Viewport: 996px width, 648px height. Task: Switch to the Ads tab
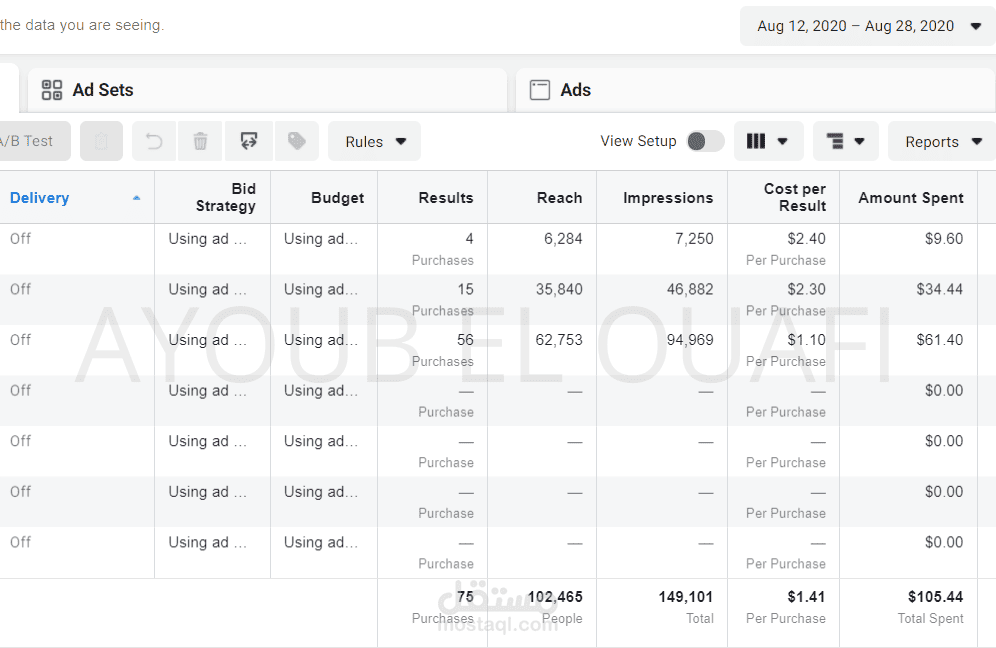tap(755, 90)
